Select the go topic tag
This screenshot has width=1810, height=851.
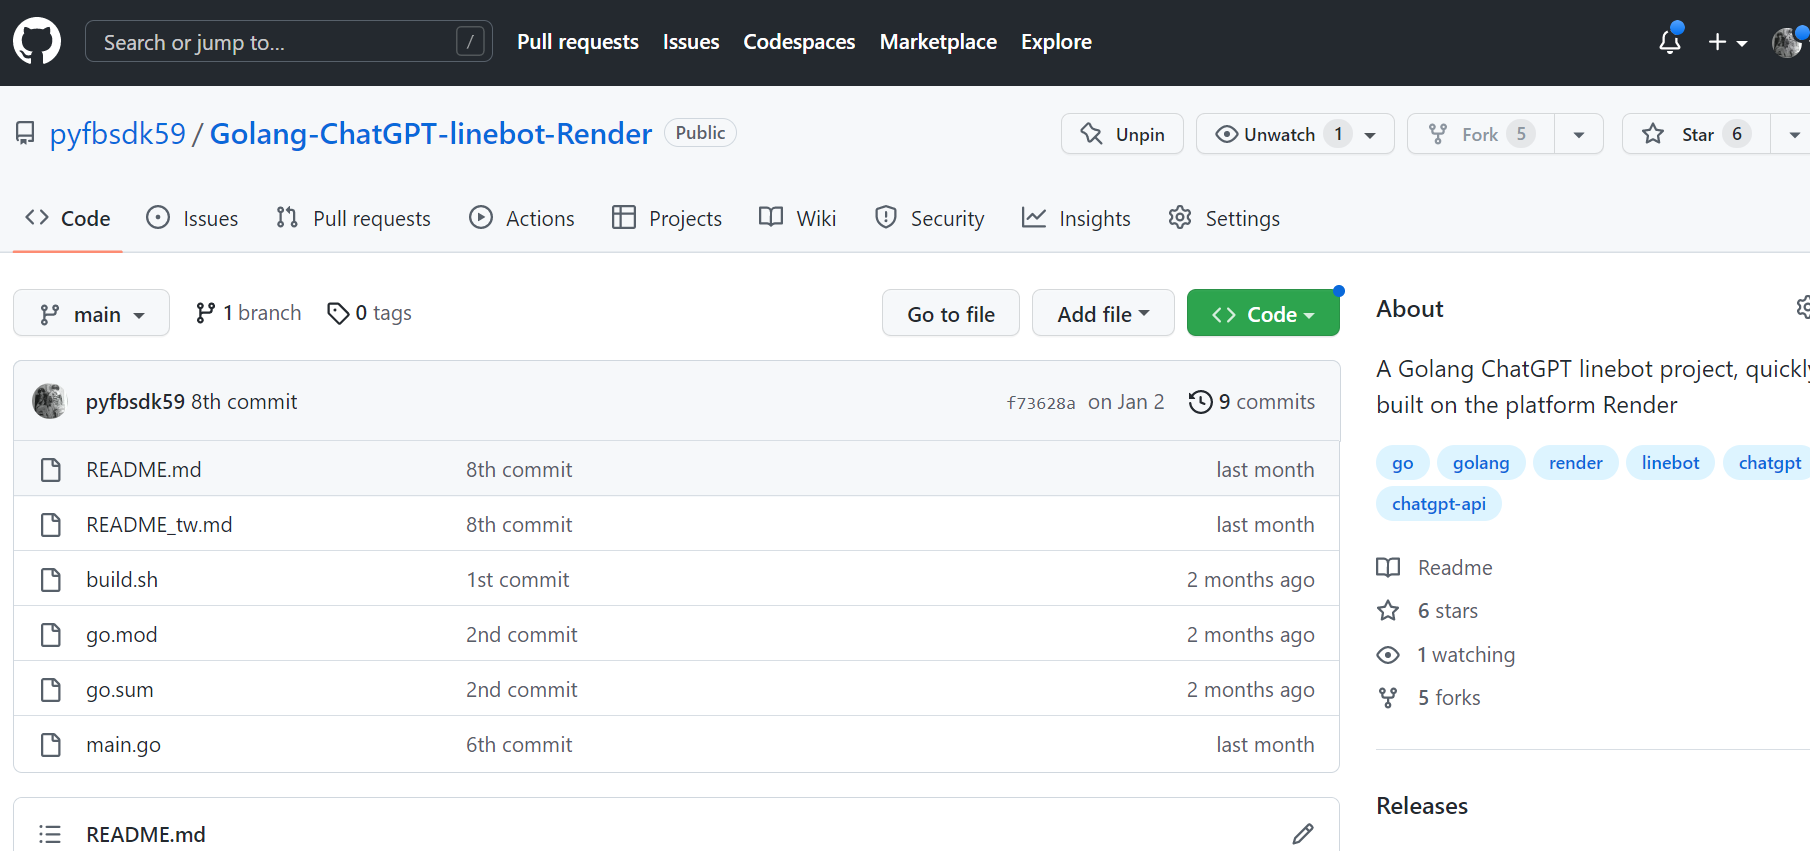click(x=1402, y=463)
